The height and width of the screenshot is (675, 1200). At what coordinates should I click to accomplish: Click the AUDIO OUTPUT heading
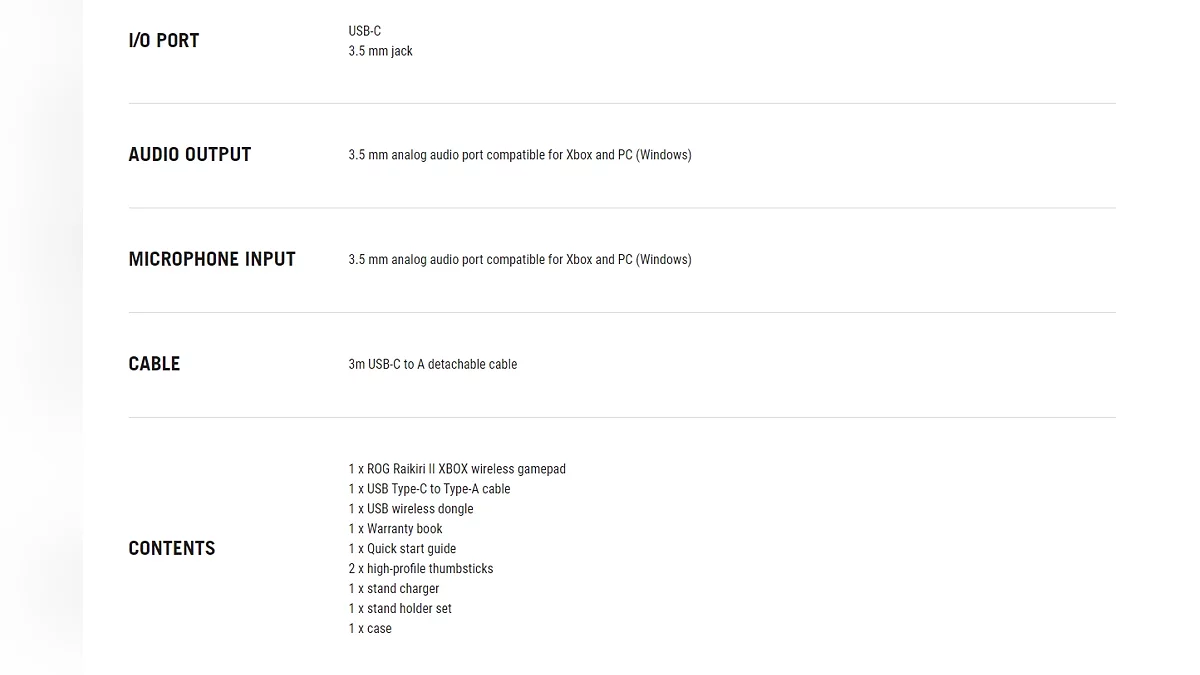coord(190,155)
